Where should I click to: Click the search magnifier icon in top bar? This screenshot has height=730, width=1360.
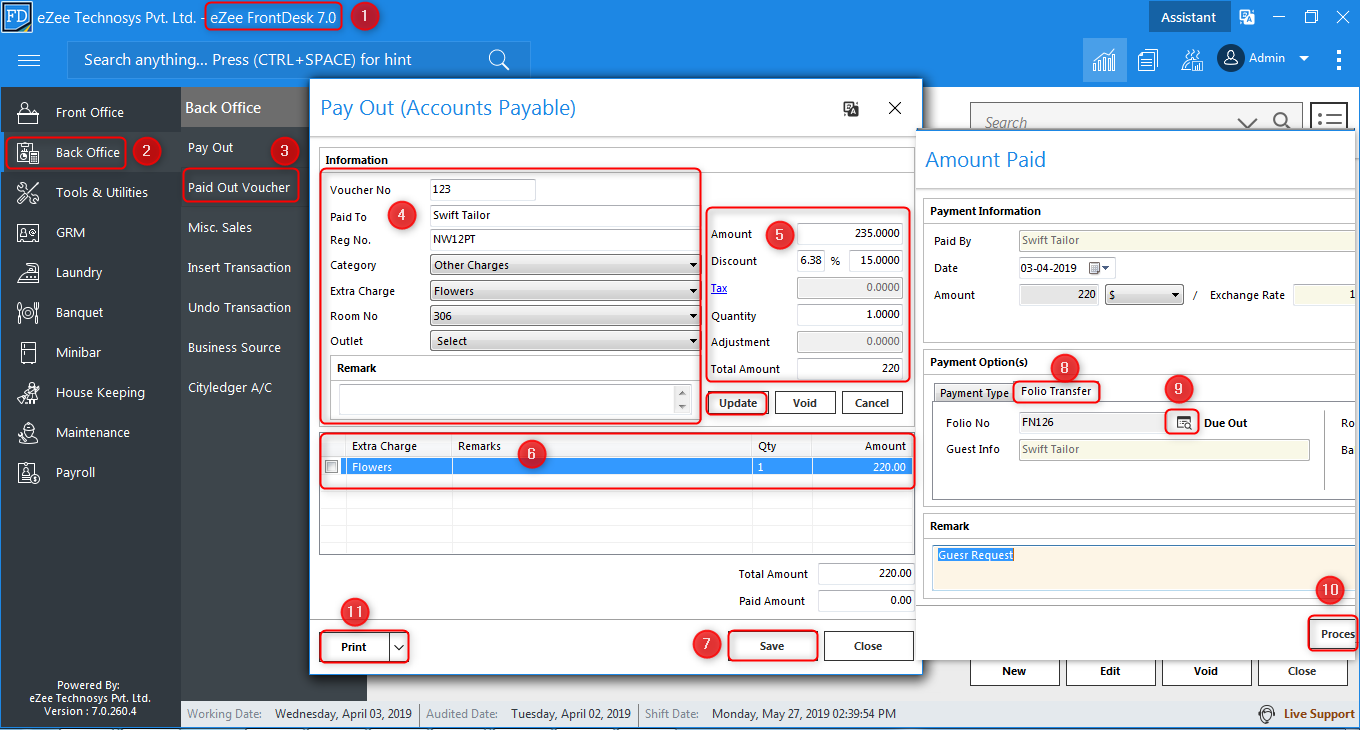click(x=499, y=60)
